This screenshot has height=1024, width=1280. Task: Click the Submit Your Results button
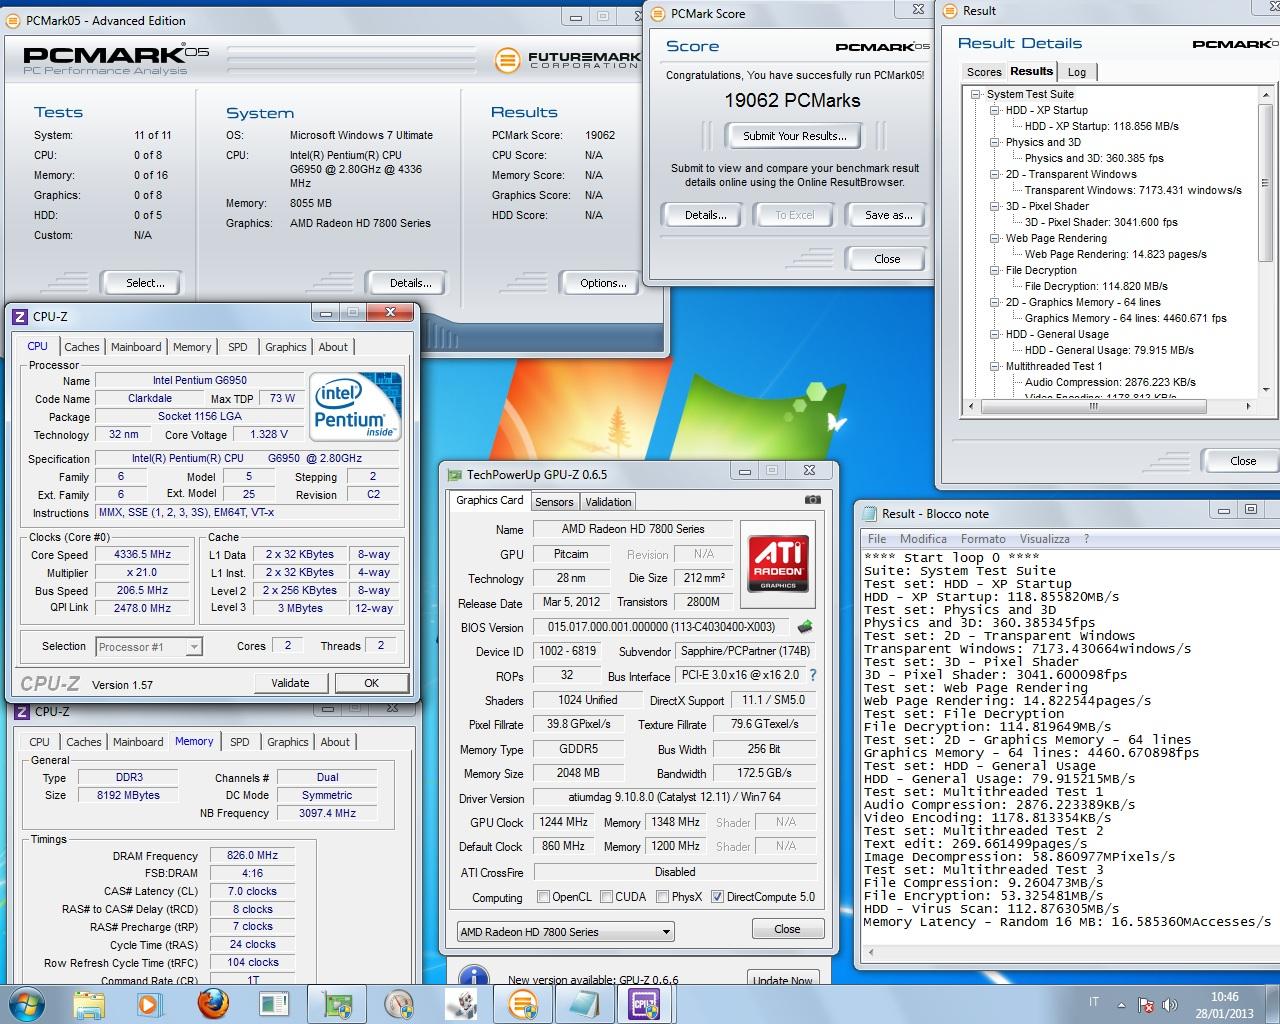click(794, 136)
